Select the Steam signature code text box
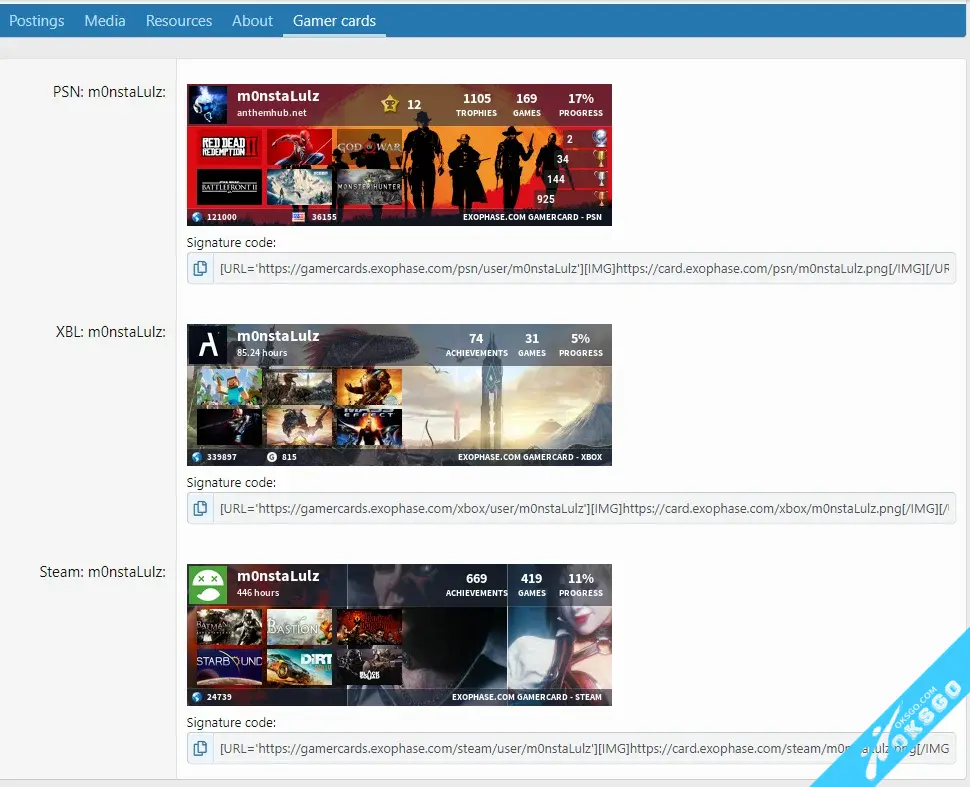970x787 pixels. coord(584,748)
